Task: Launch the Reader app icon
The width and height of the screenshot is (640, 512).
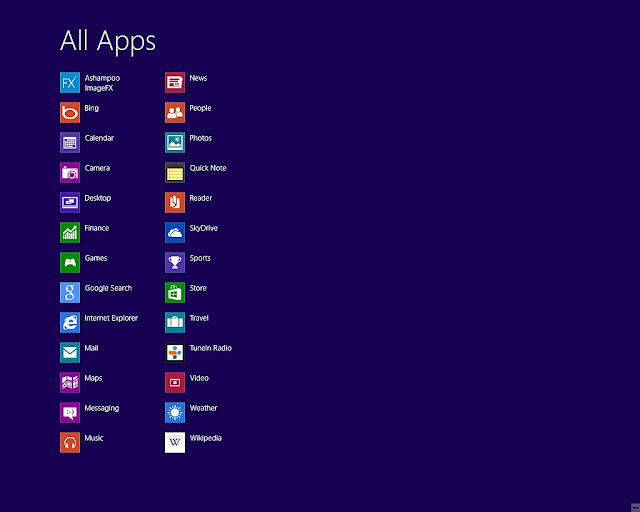Action: [x=175, y=203]
